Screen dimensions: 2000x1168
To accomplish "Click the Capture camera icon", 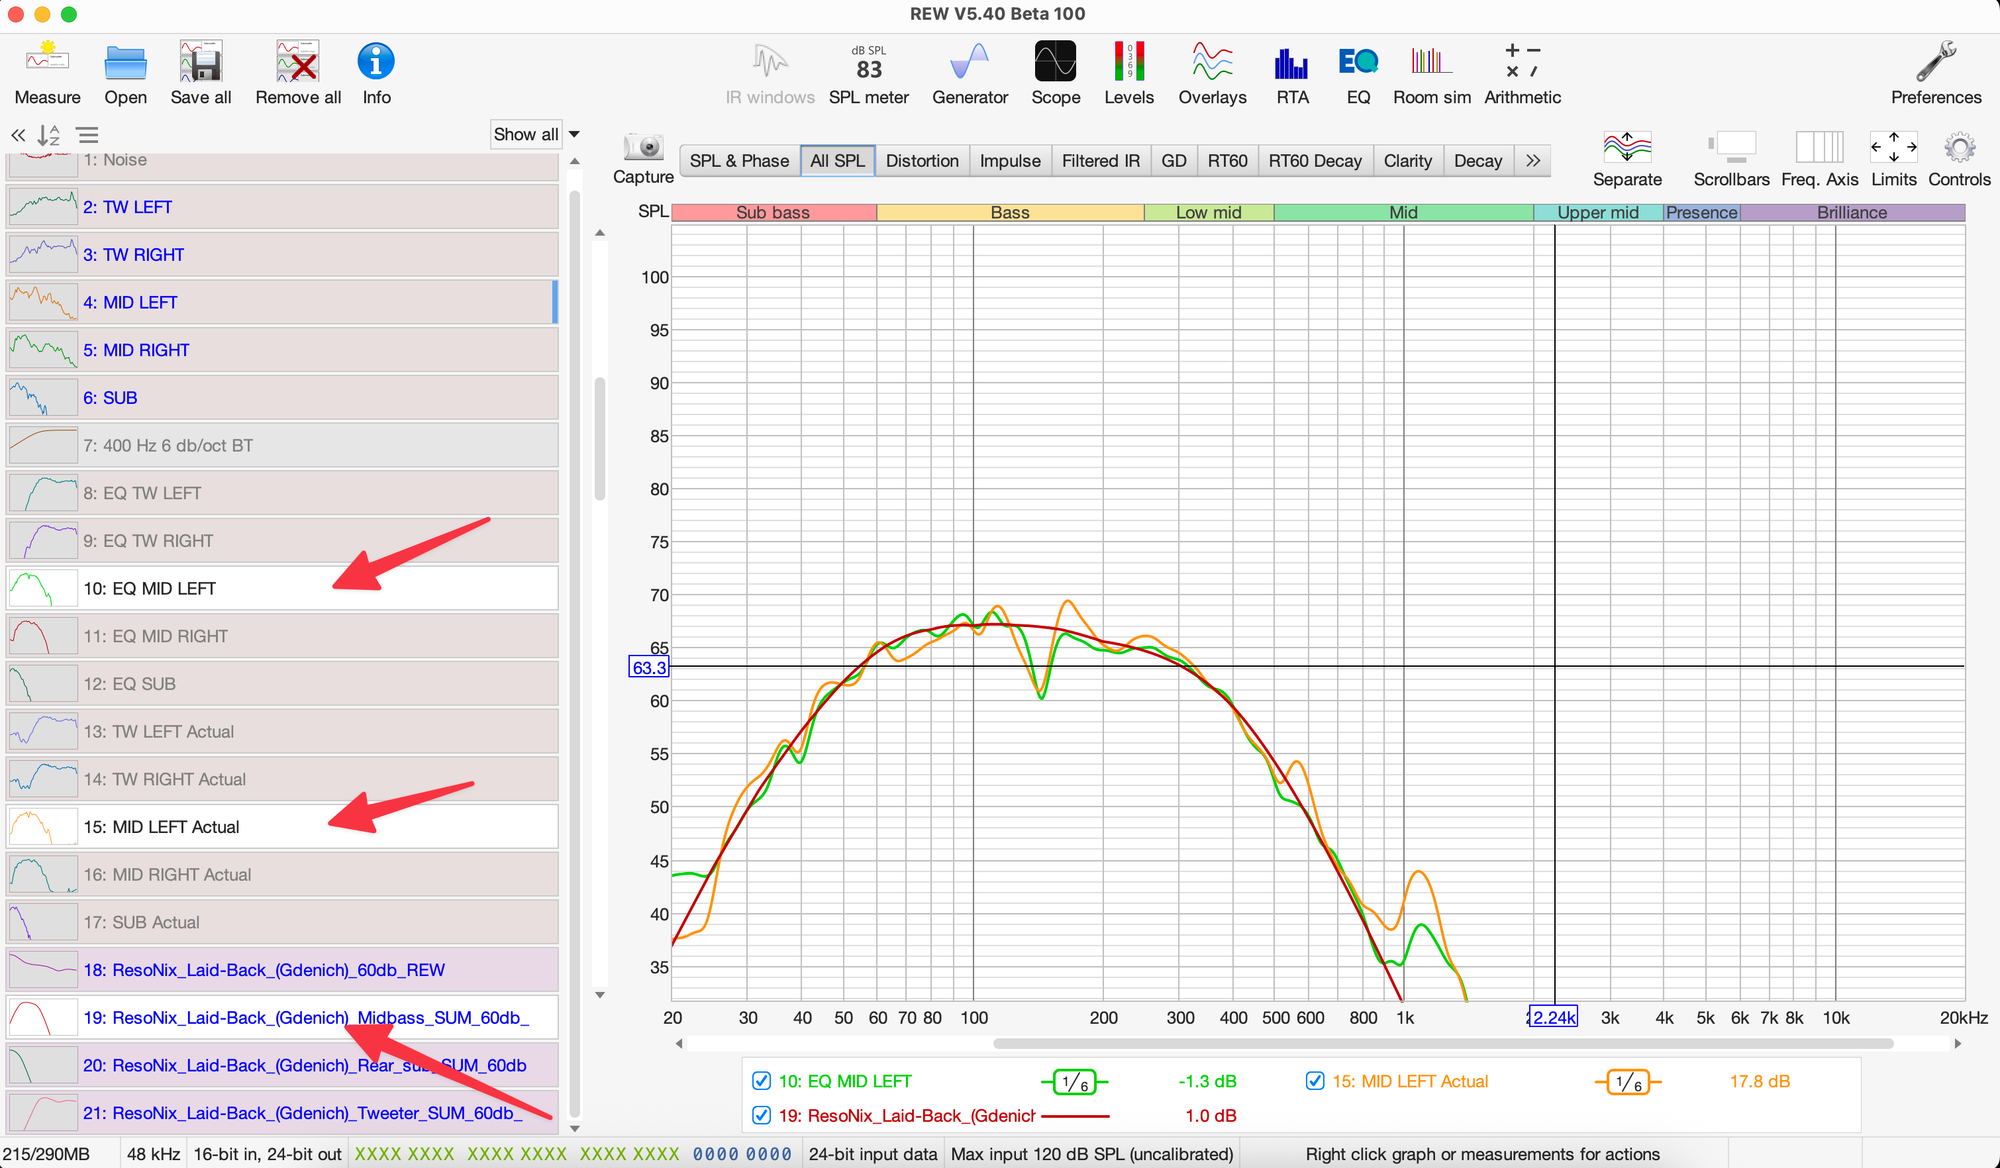I will pyautogui.click(x=643, y=149).
